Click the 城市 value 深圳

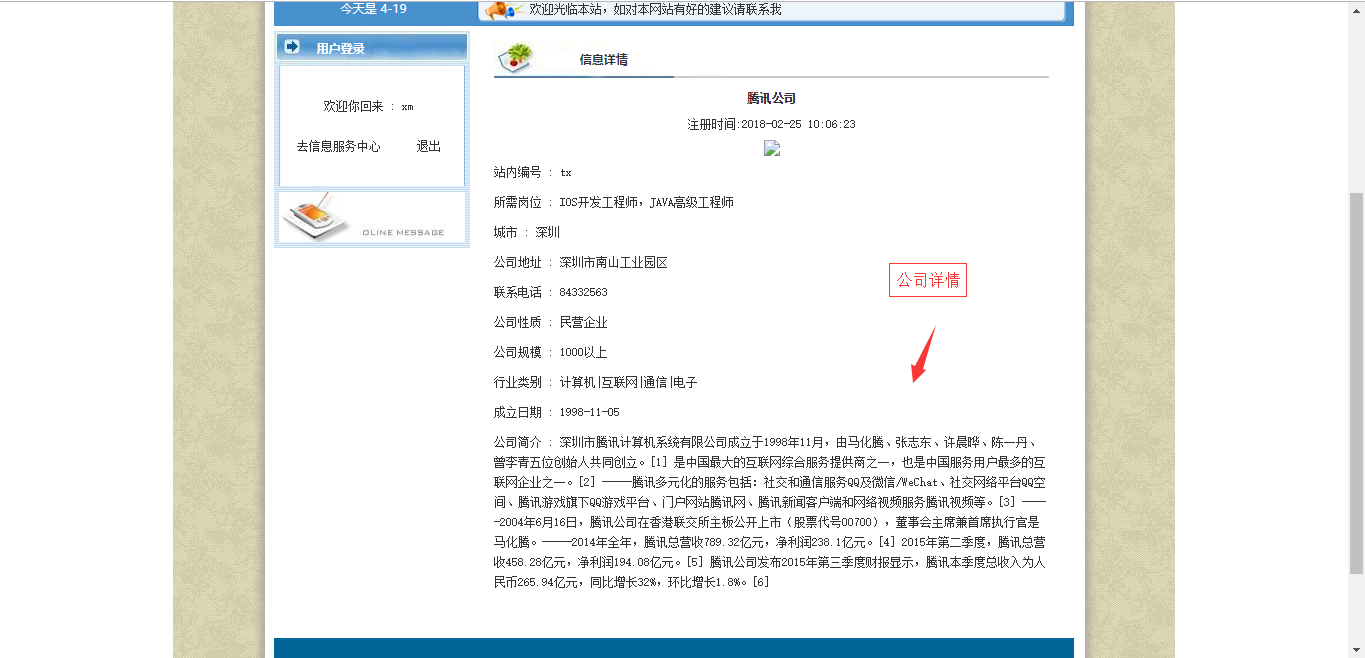(x=547, y=233)
